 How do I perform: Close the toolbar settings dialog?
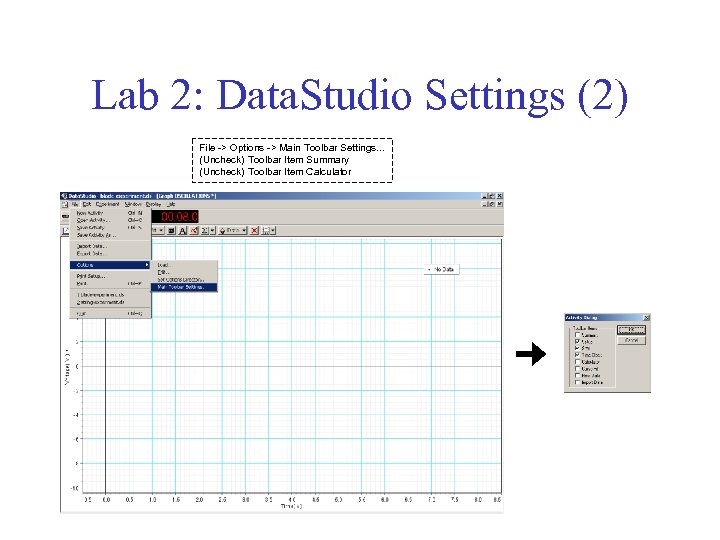click(x=646, y=317)
